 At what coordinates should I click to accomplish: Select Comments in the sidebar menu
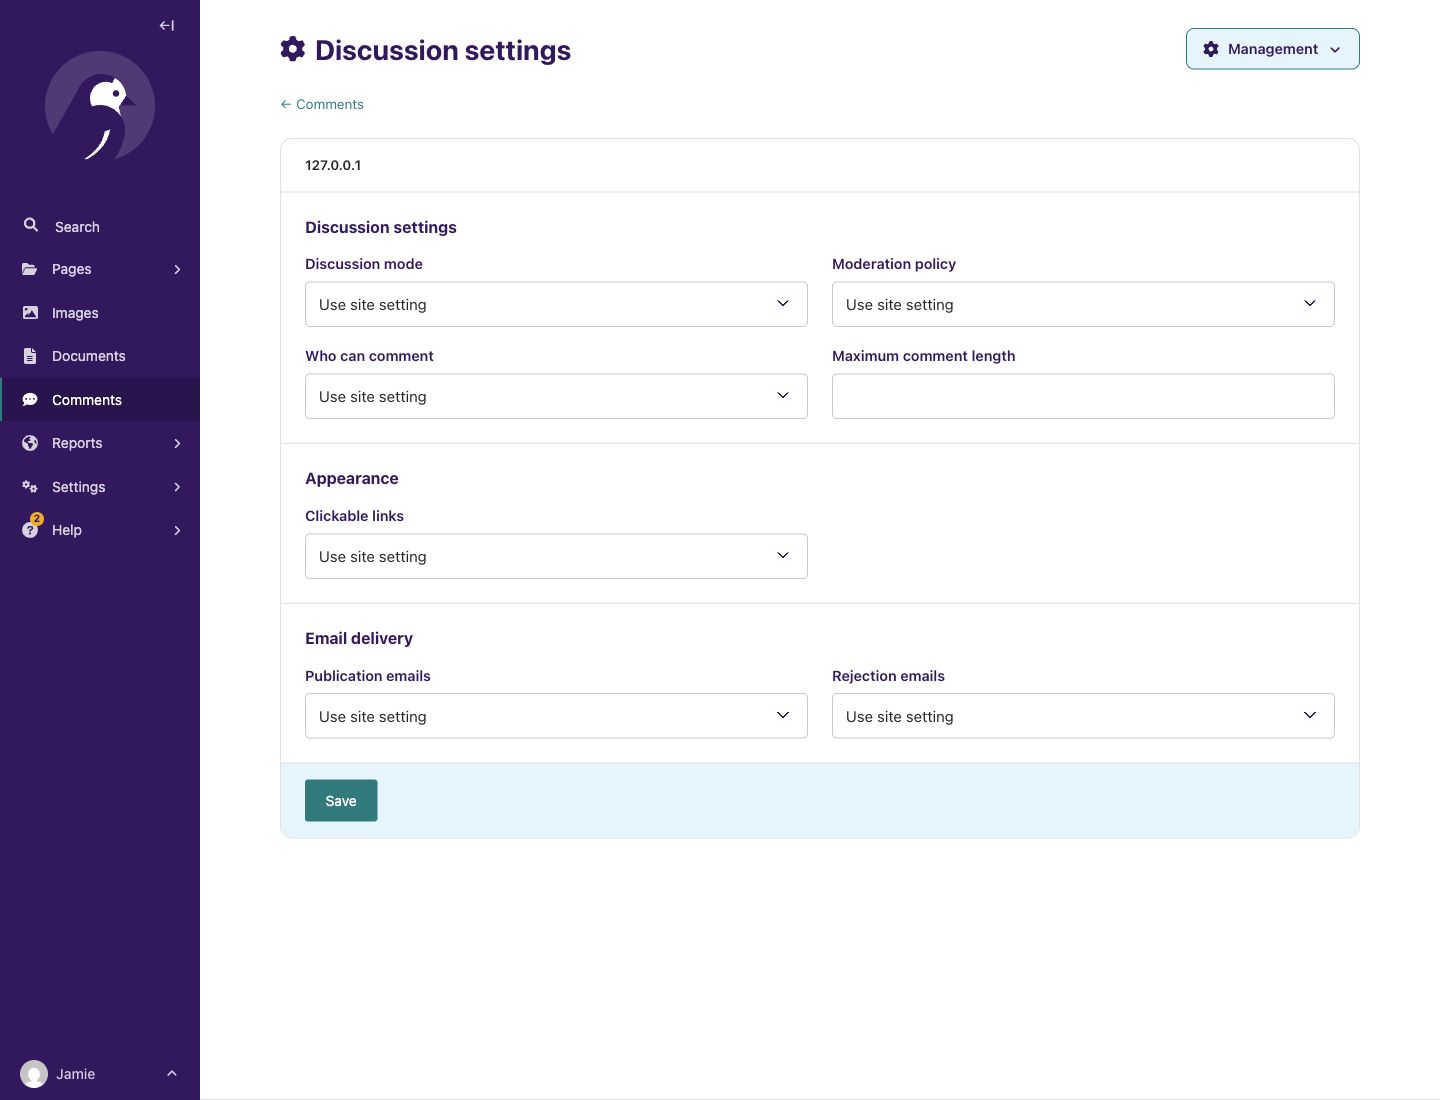coord(100,400)
